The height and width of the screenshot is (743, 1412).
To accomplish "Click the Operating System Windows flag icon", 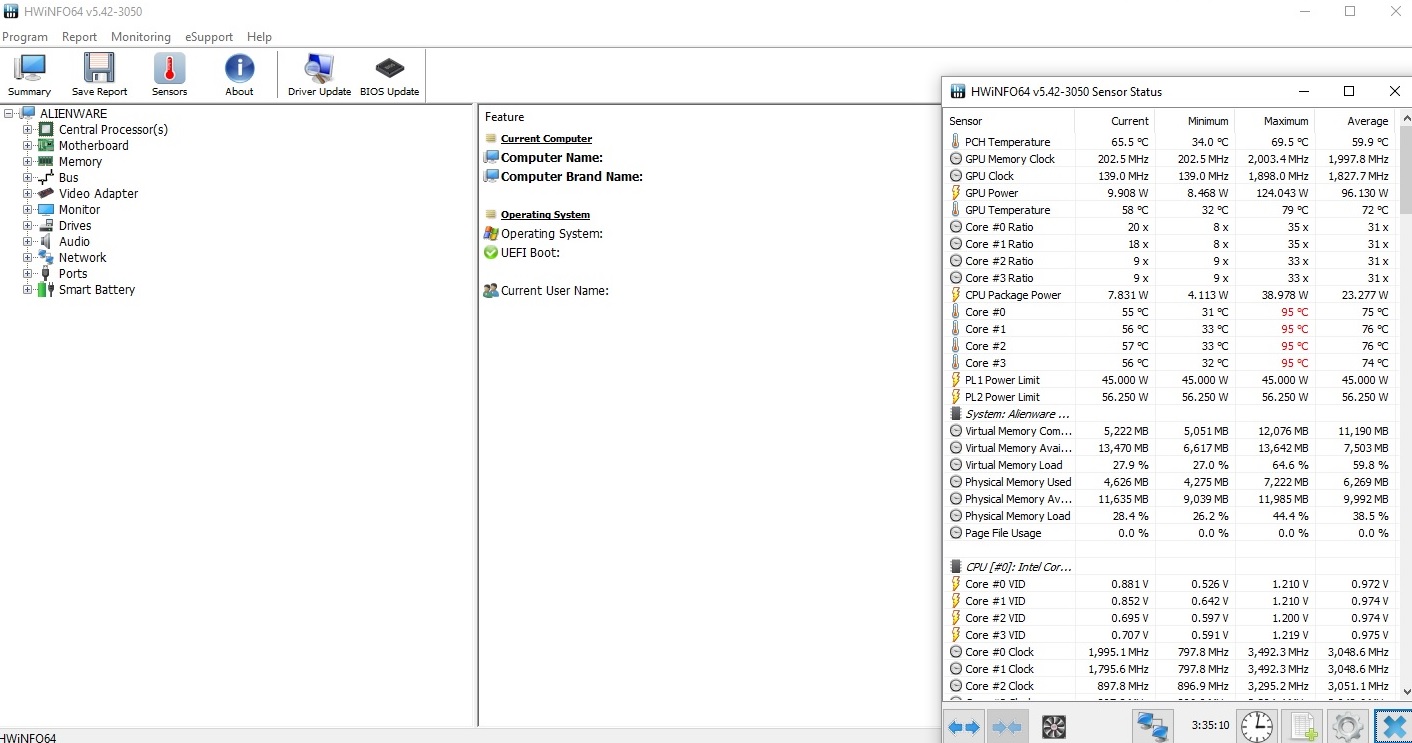I will pos(490,234).
